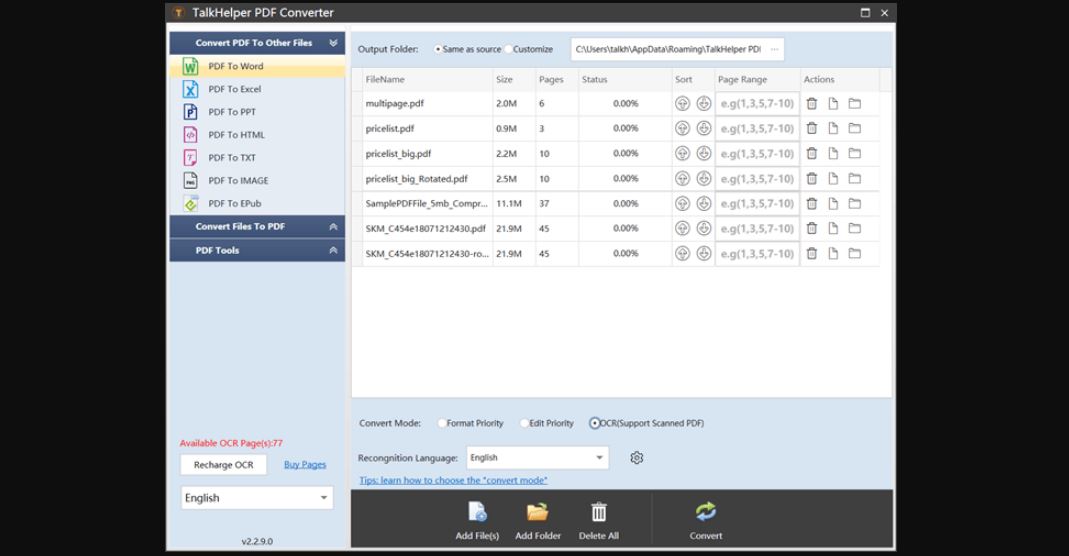Screen dimensions: 1069x556
Task: Open interface language dropdown showing English
Action: click(x=257, y=498)
